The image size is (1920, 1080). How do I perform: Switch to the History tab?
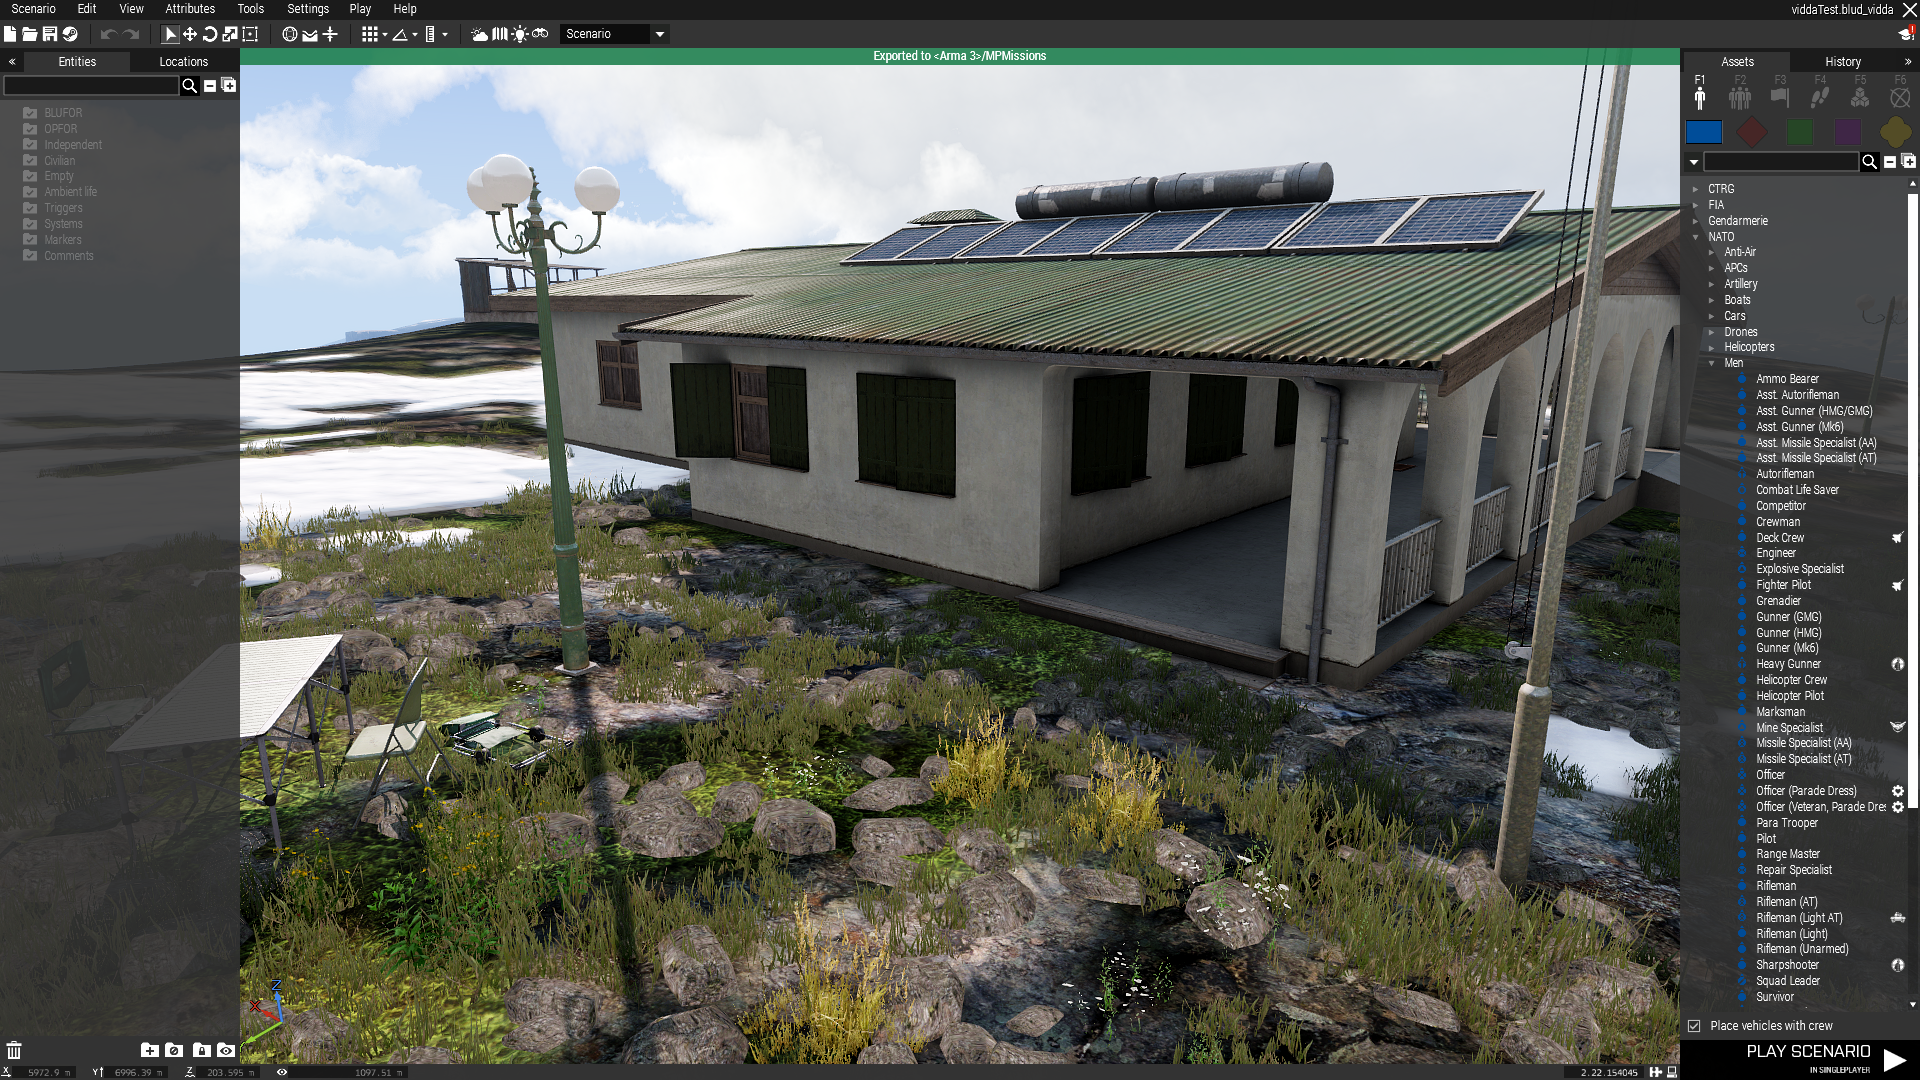(1843, 62)
